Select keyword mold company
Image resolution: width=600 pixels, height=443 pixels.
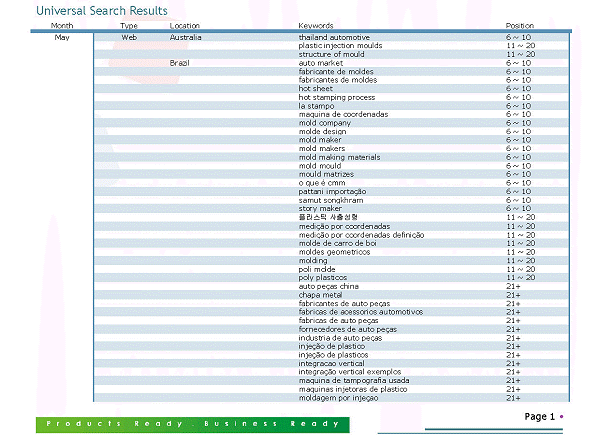[324, 123]
